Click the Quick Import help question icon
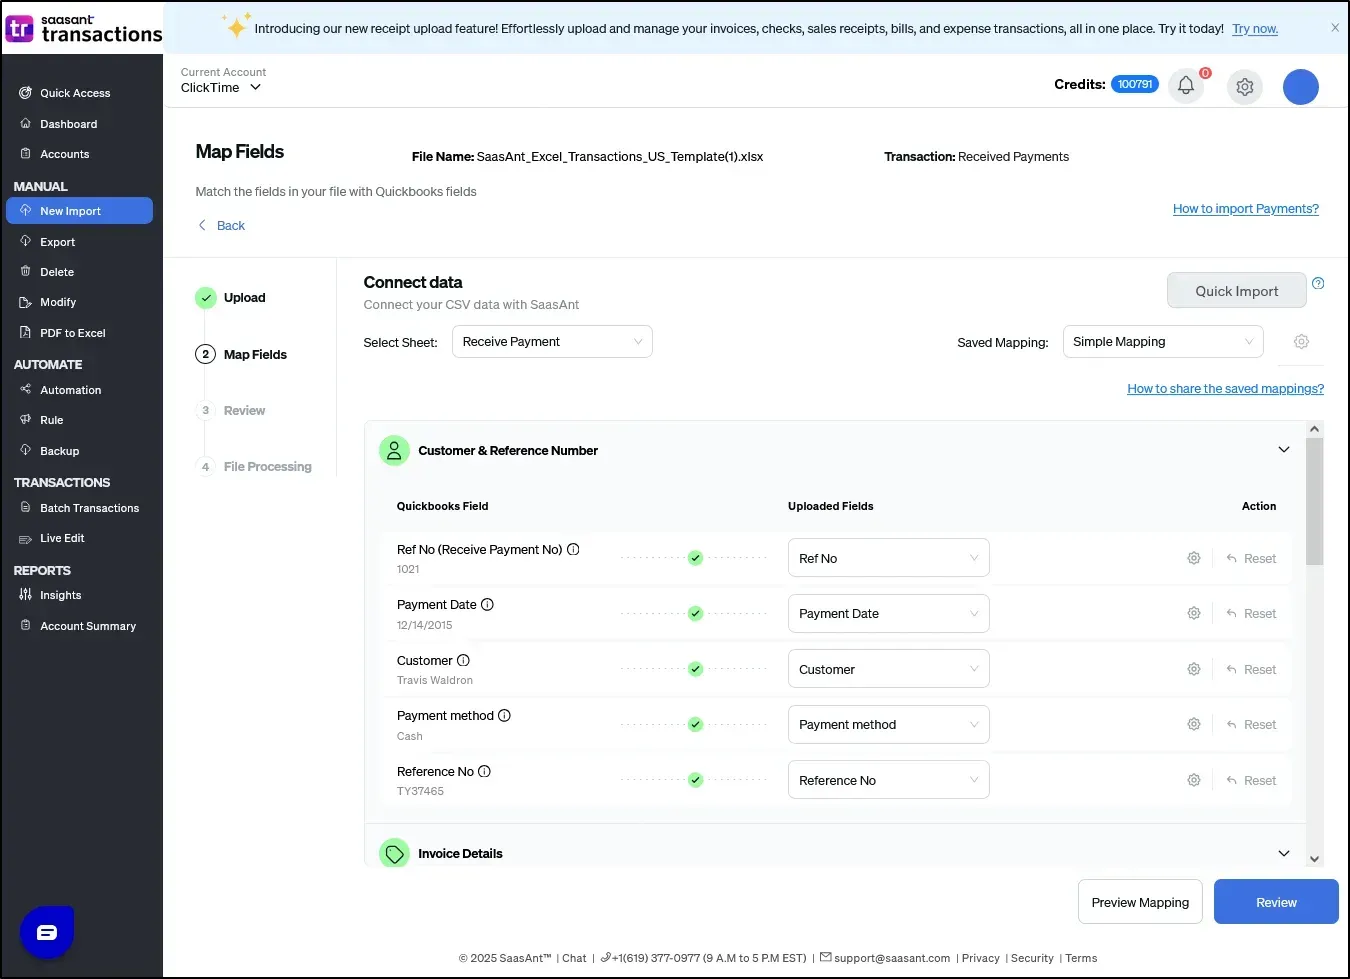Screen dimensions: 1350x979 pos(1318,283)
